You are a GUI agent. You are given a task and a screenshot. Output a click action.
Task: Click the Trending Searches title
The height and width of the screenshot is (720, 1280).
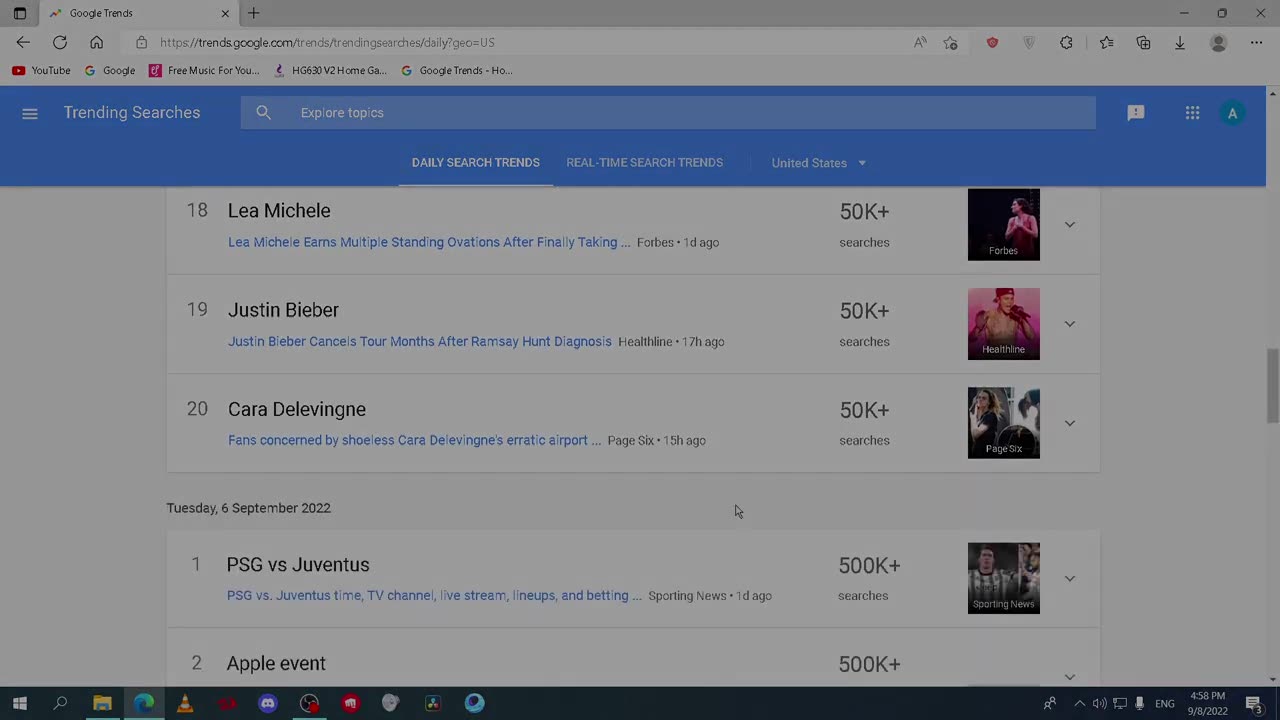point(132,113)
